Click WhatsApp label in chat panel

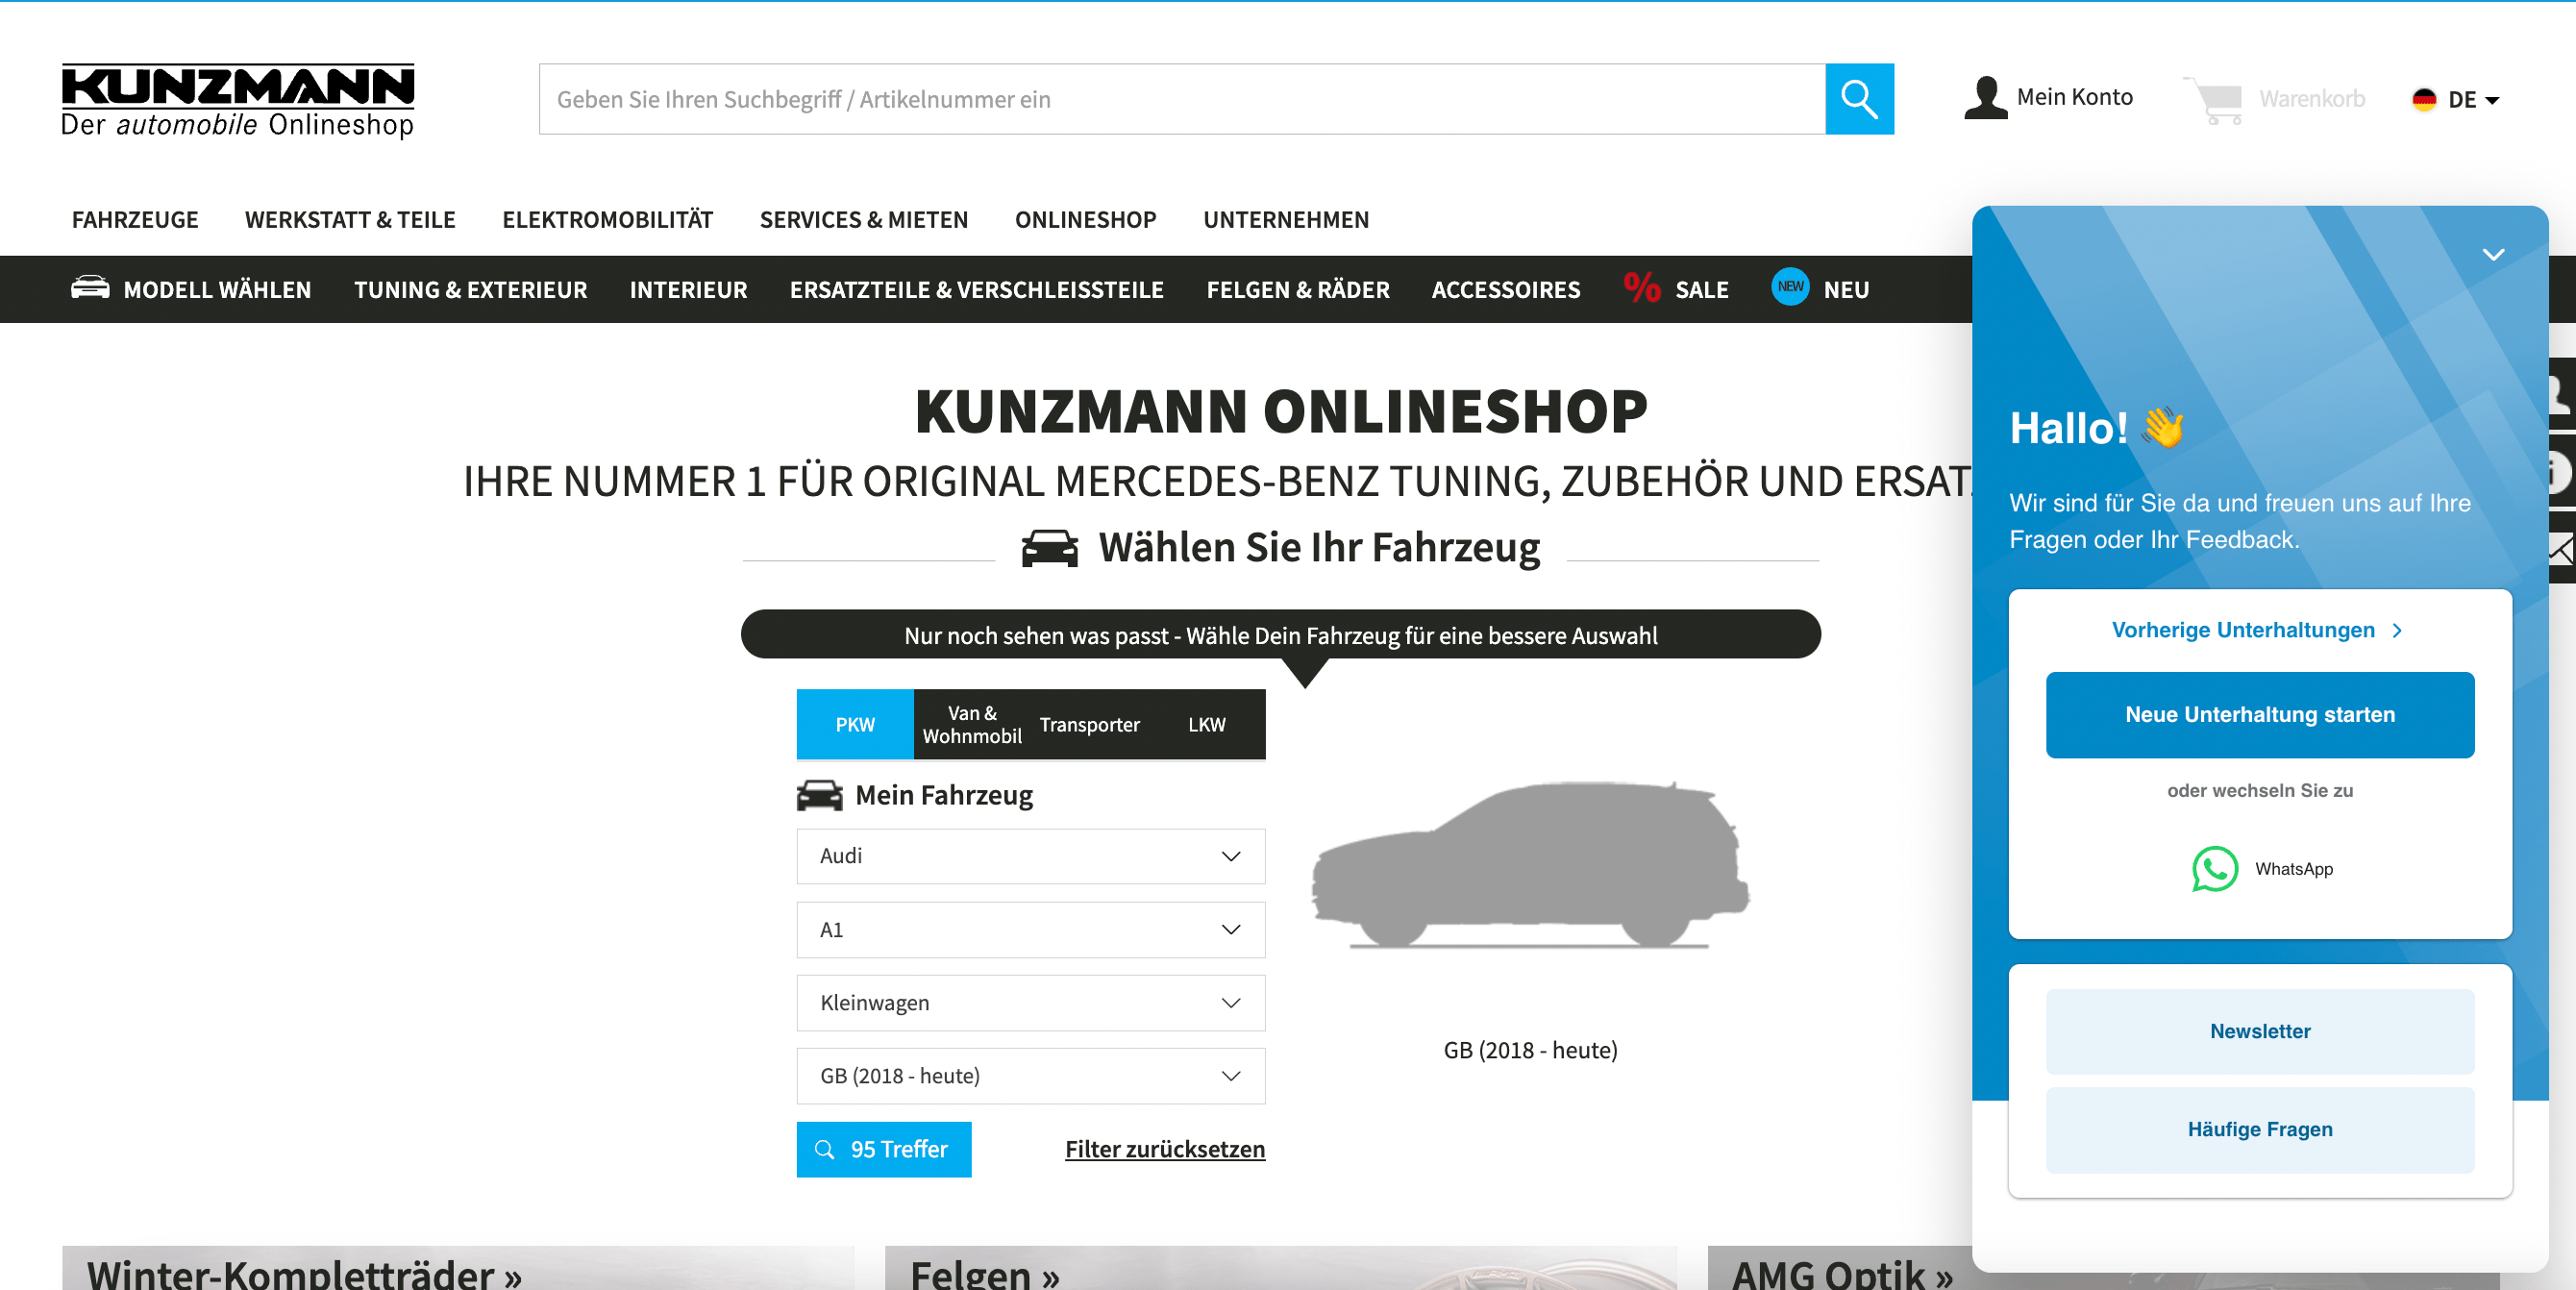click(x=2293, y=869)
